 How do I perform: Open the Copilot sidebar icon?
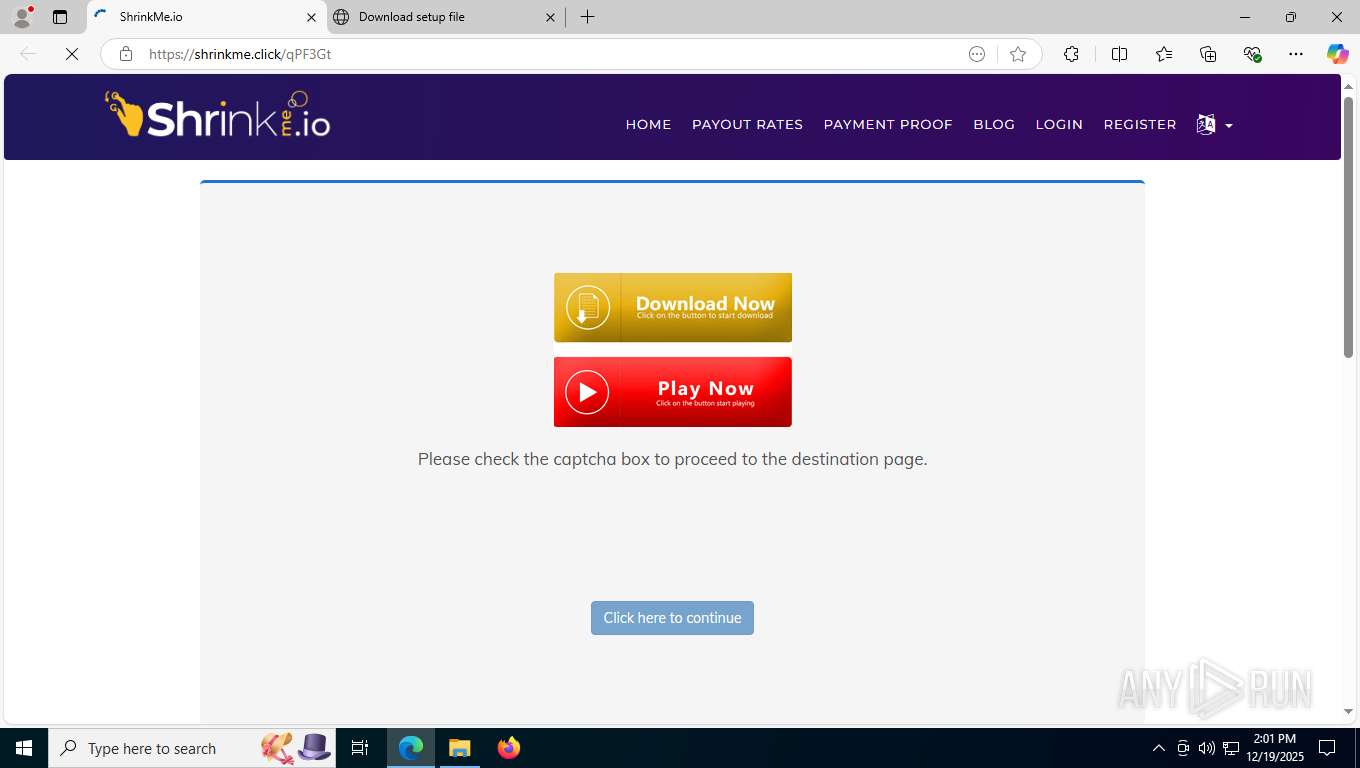1338,54
